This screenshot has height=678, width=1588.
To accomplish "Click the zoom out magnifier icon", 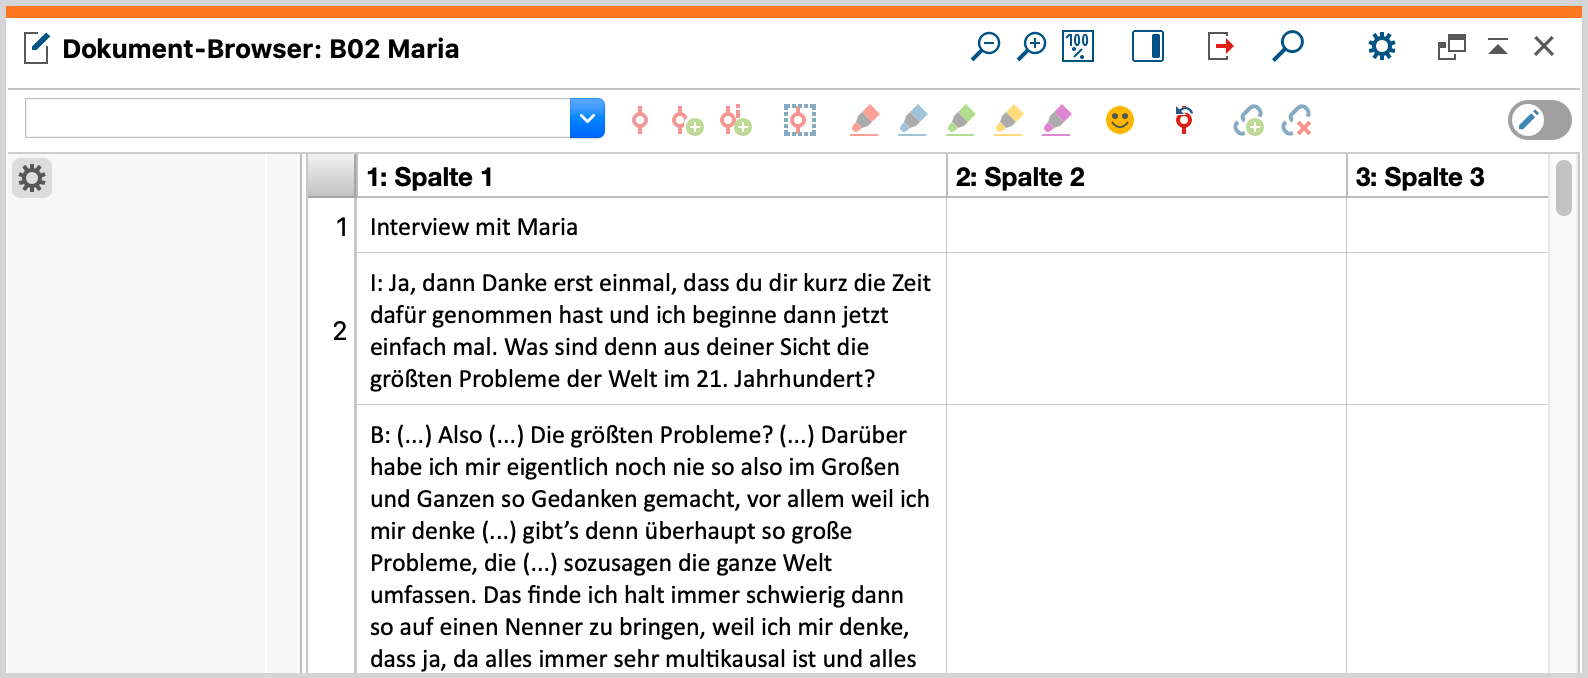I will pos(985,46).
